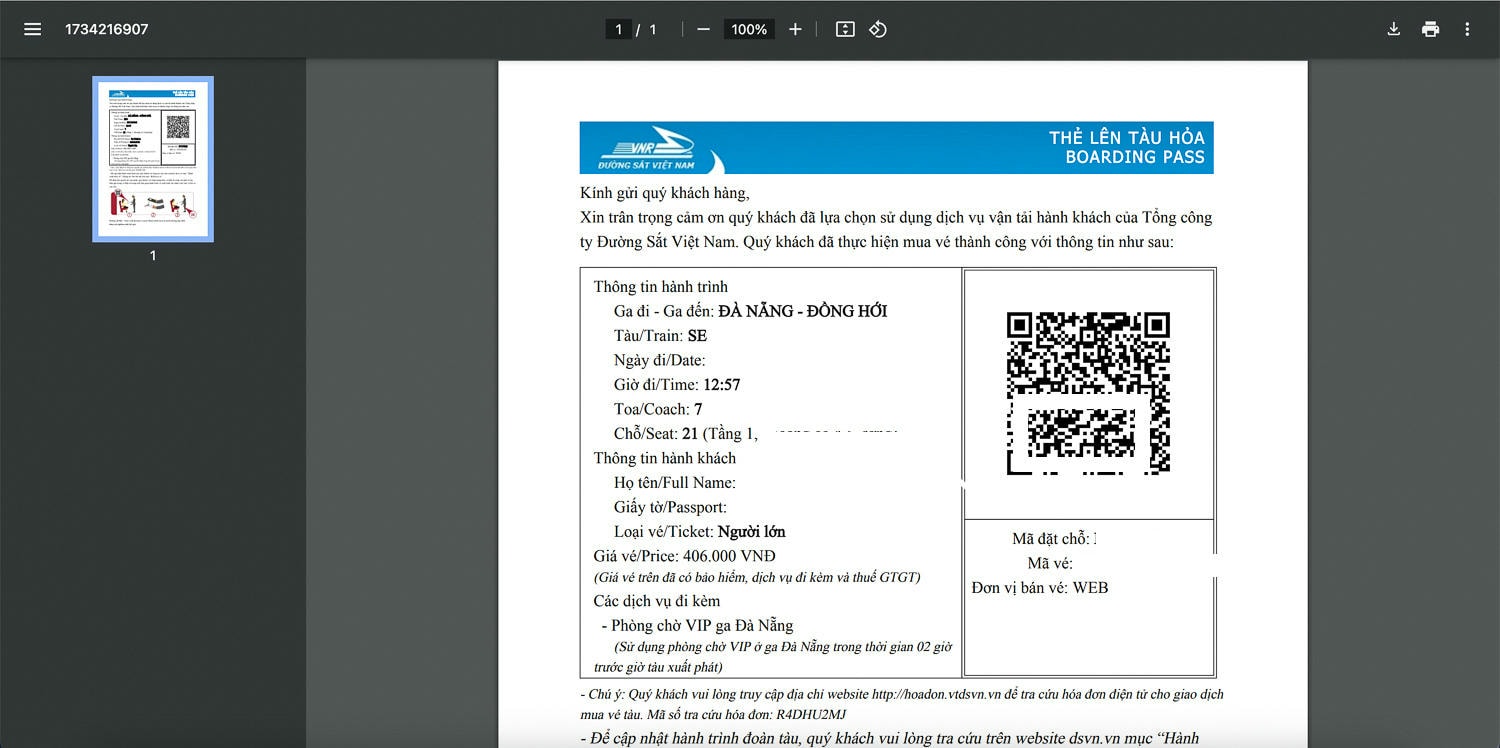The image size is (1500, 748).
Task: Download the PDF file
Action: click(x=1393, y=29)
